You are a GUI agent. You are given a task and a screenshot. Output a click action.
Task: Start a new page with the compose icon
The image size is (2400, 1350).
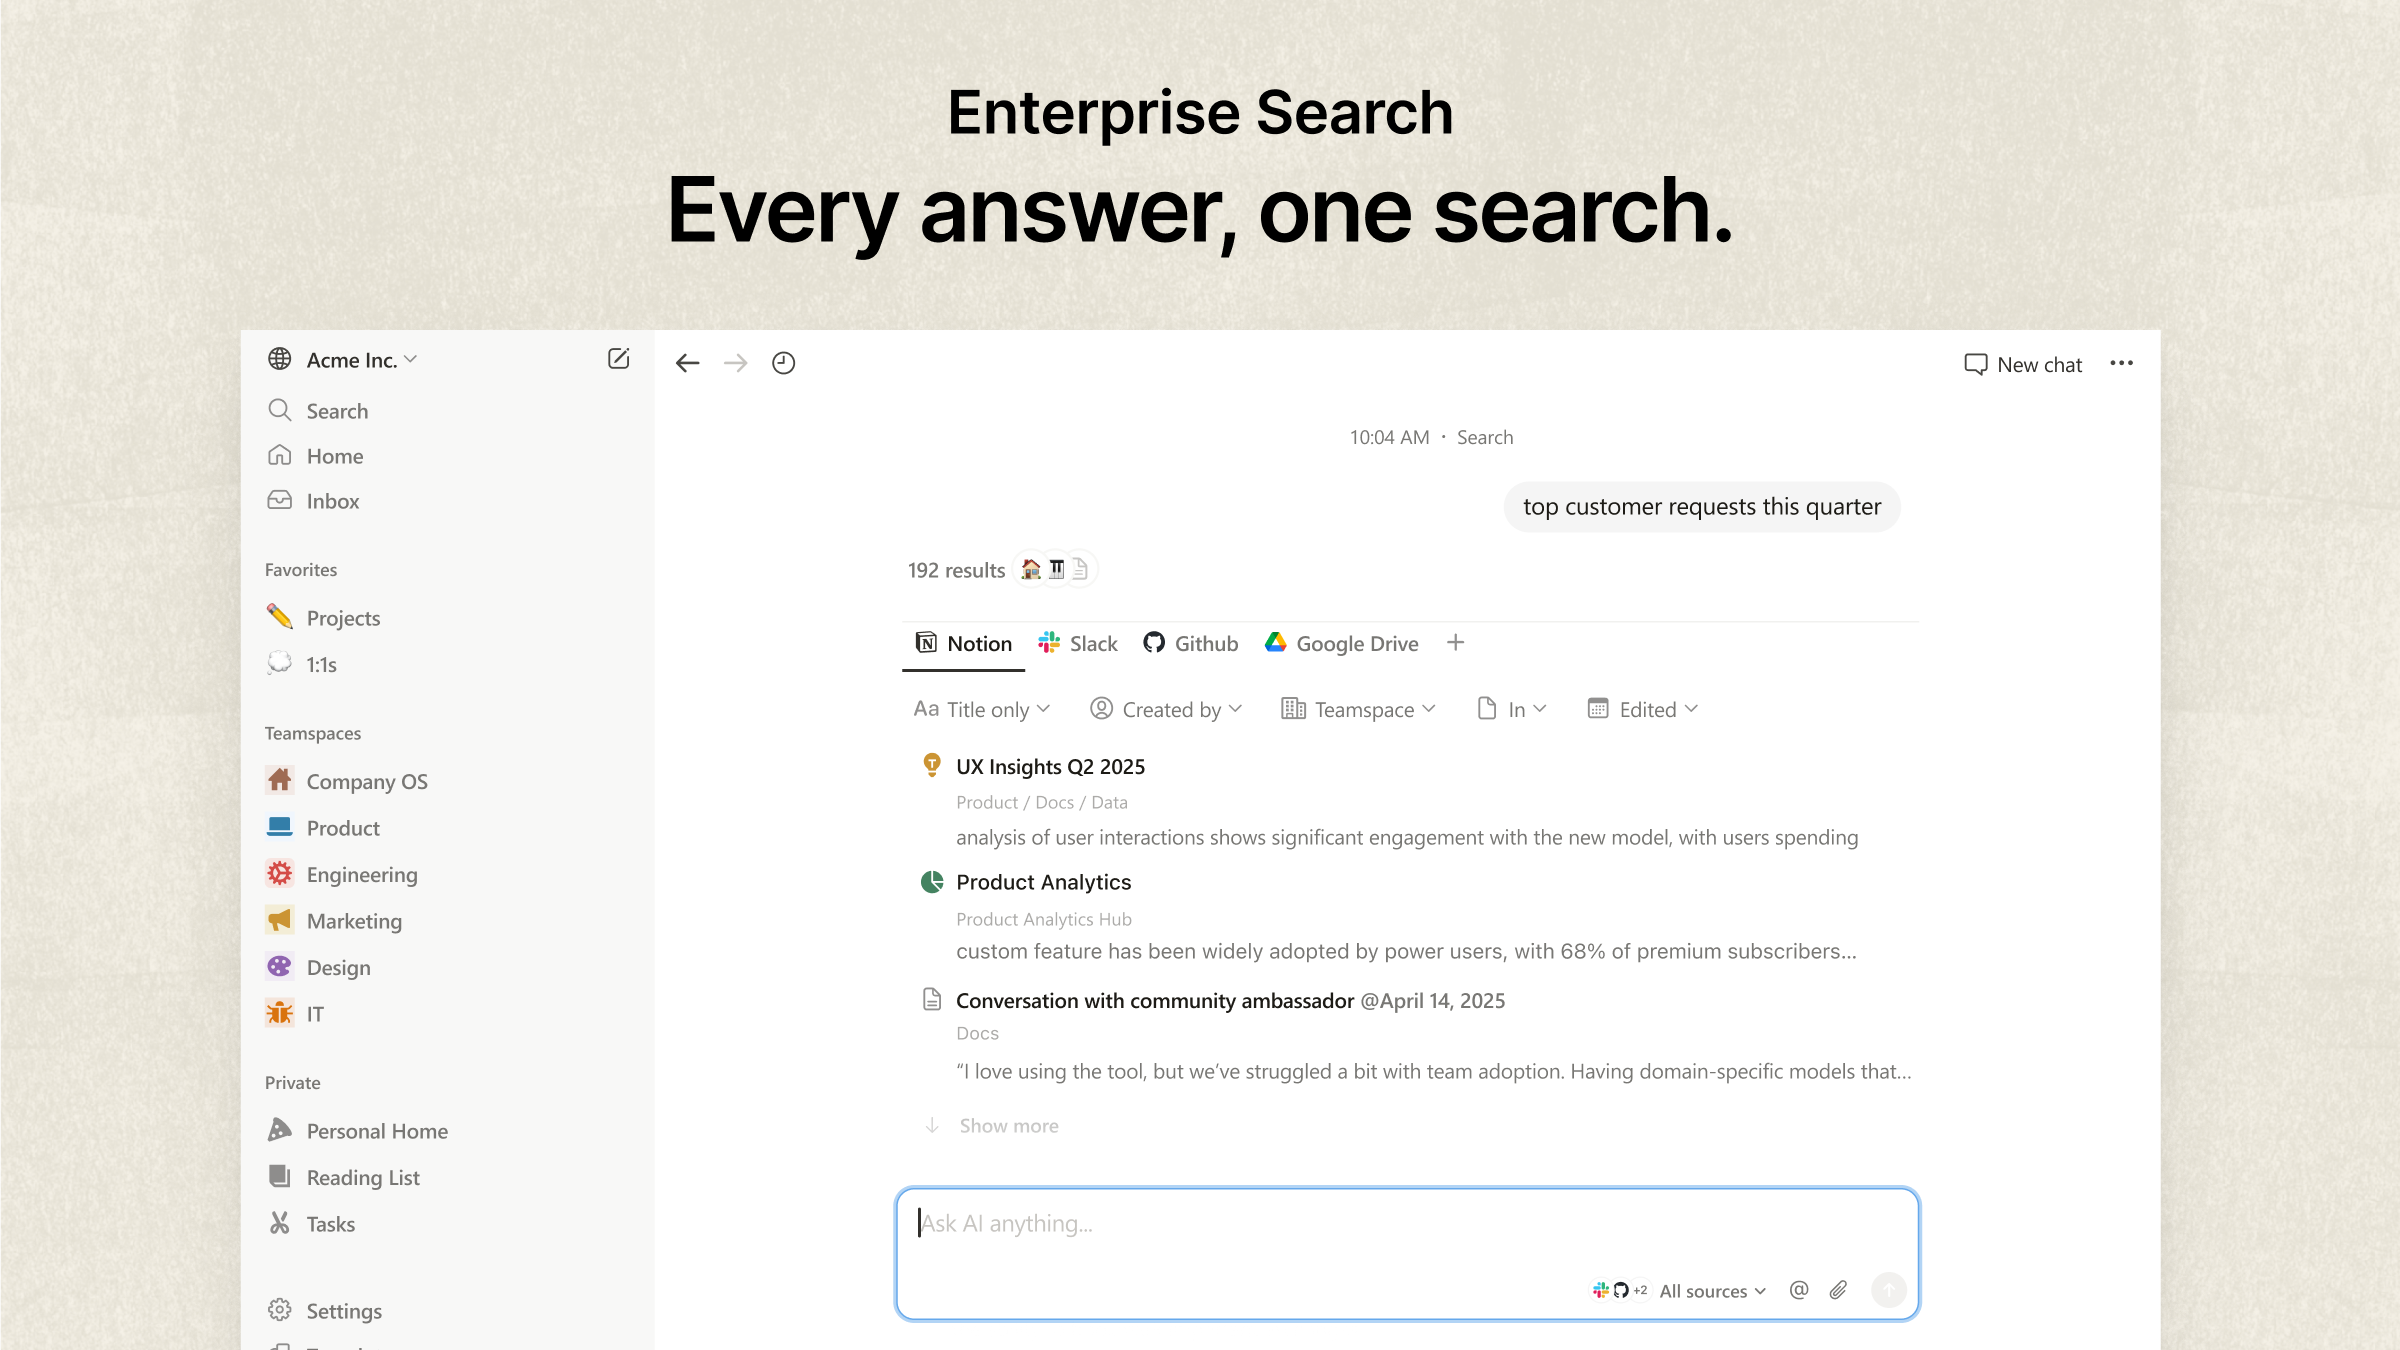[619, 359]
